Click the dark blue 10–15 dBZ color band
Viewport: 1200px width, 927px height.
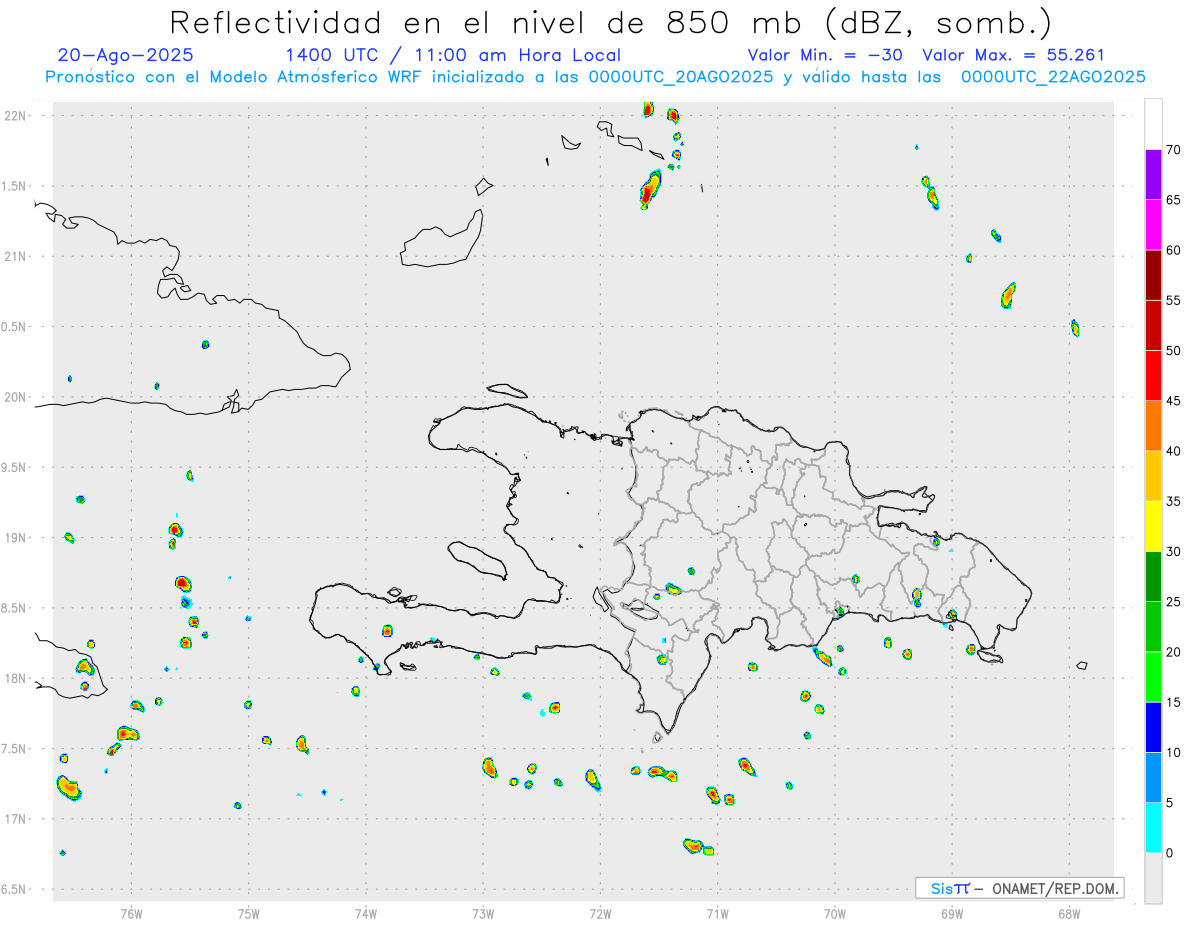coord(1153,727)
